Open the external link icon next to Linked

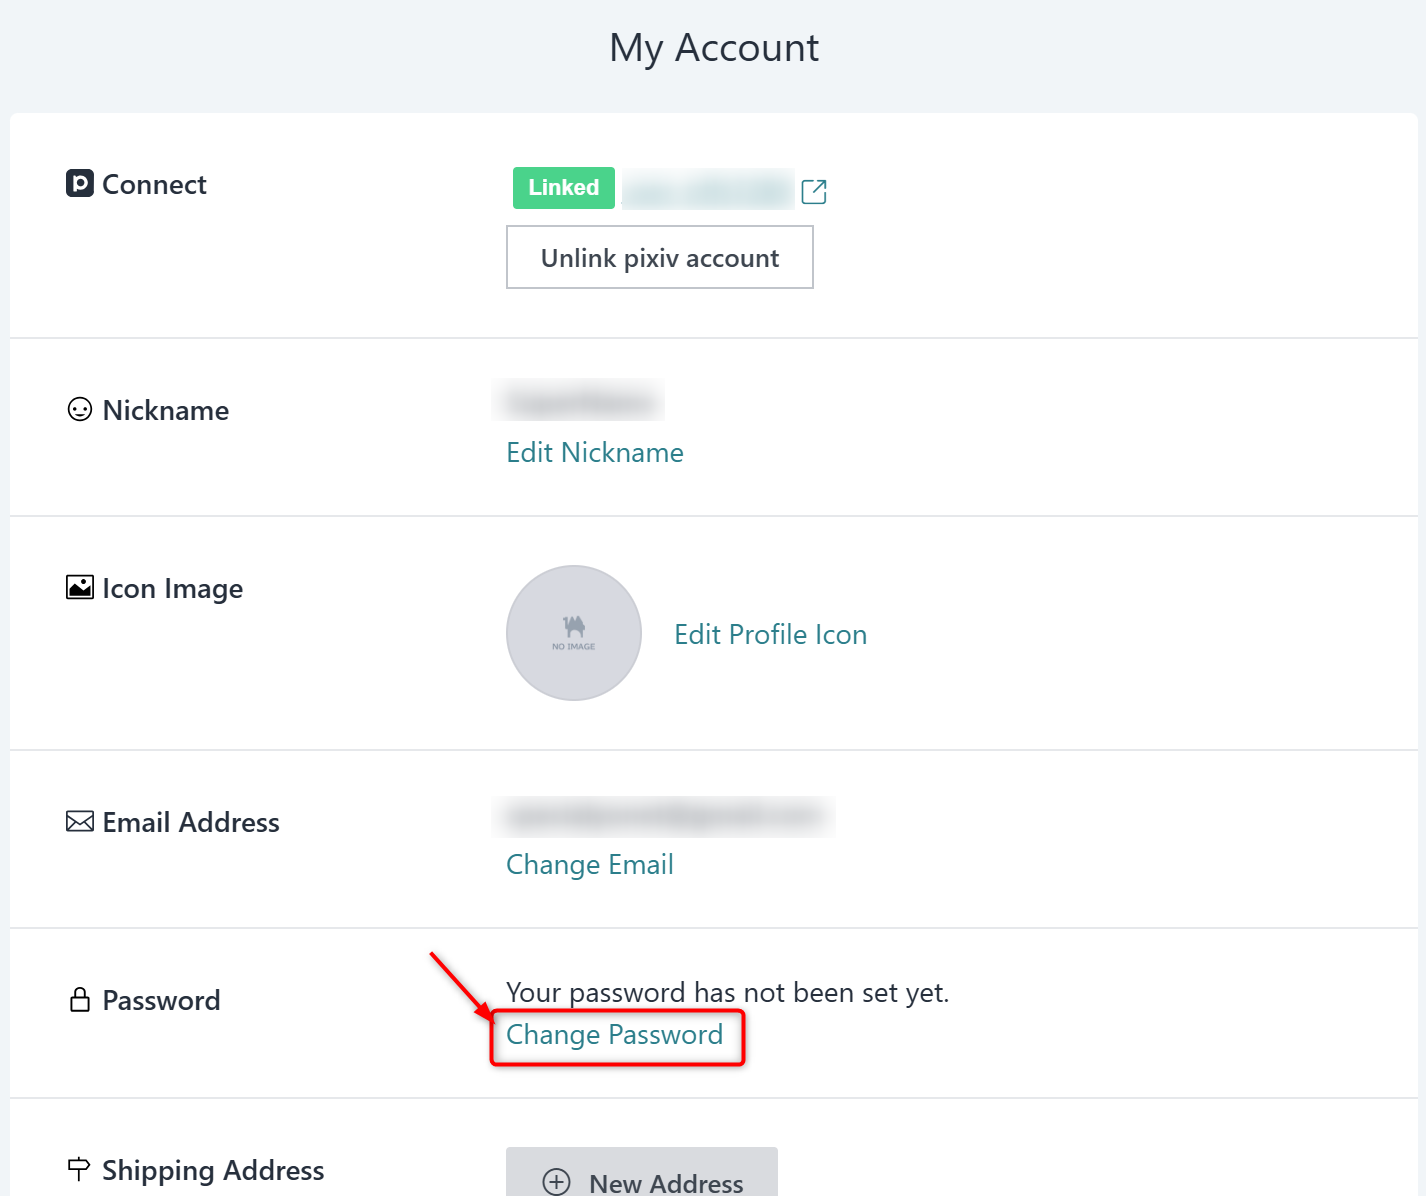[814, 191]
